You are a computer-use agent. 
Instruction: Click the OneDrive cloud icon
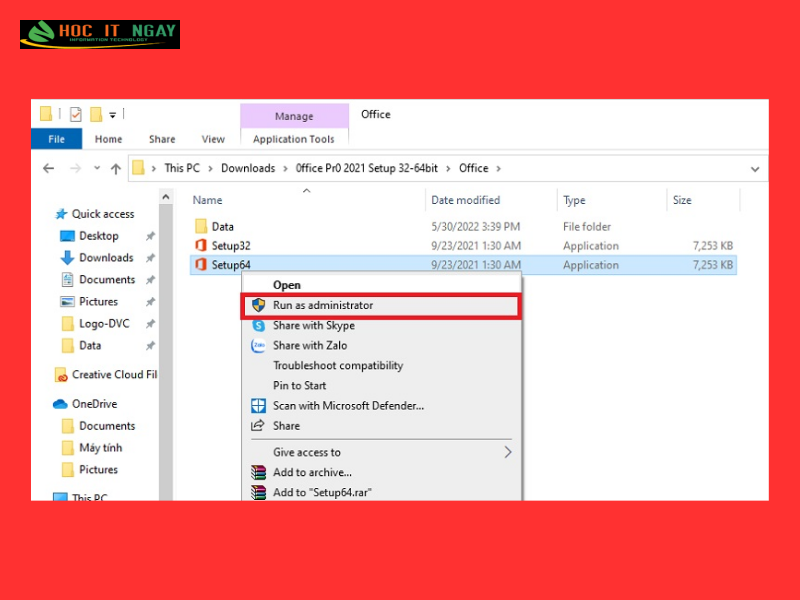60,404
